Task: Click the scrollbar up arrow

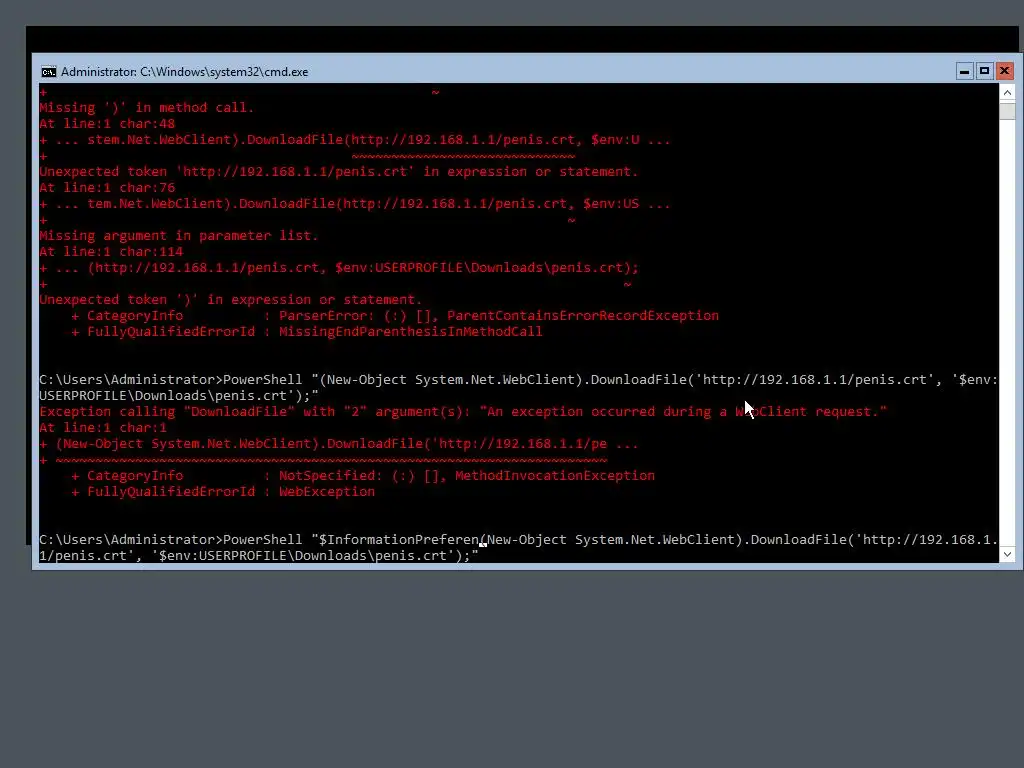Action: tap(1007, 93)
